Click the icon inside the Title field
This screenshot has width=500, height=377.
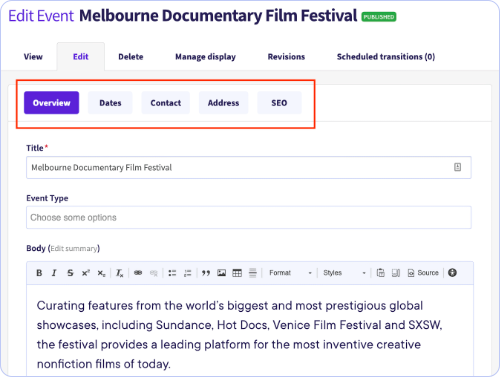click(457, 167)
